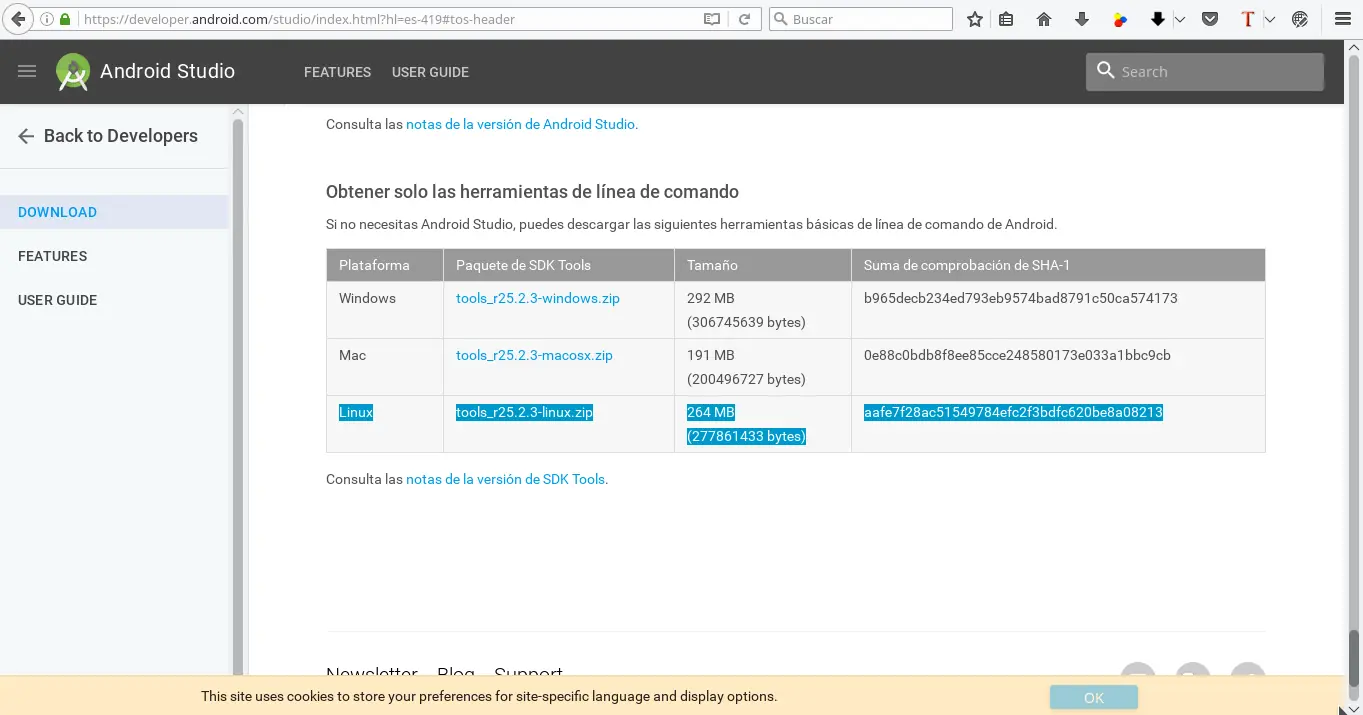Screen dimensions: 1363x715
Task: Open notas de la versión de SDK Tools
Action: click(505, 479)
